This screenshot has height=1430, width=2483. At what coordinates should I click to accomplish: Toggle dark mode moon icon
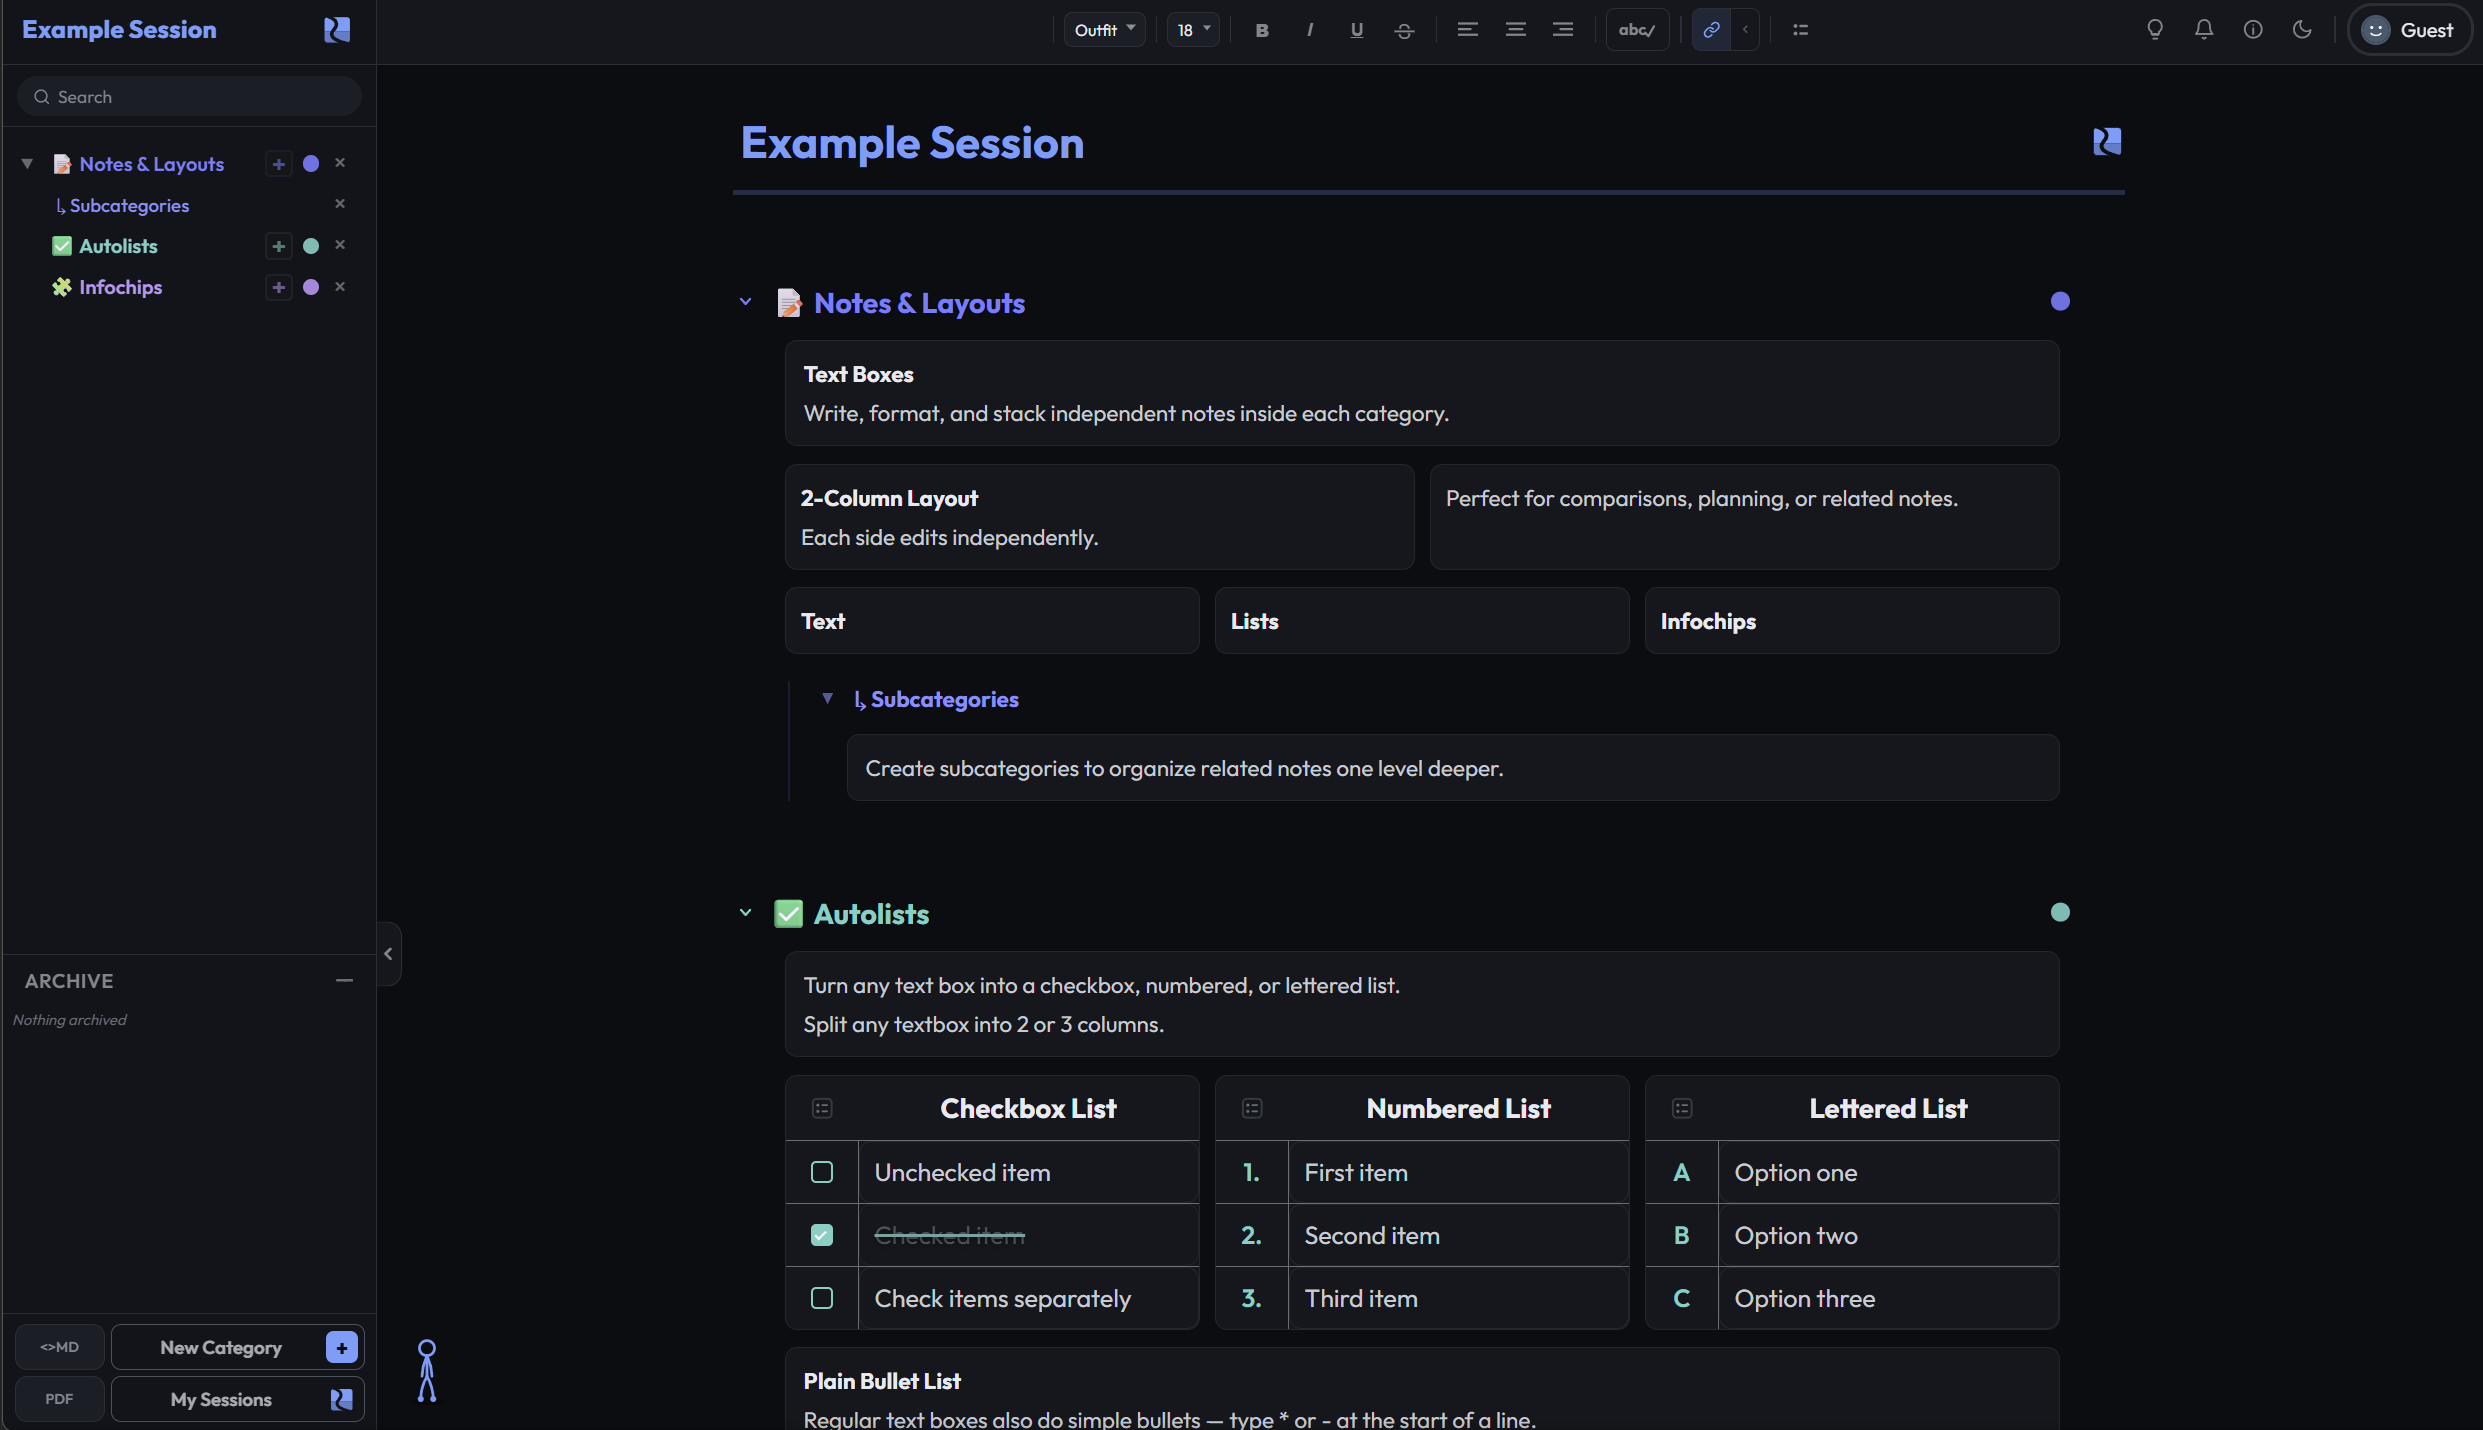pyautogui.click(x=2302, y=30)
